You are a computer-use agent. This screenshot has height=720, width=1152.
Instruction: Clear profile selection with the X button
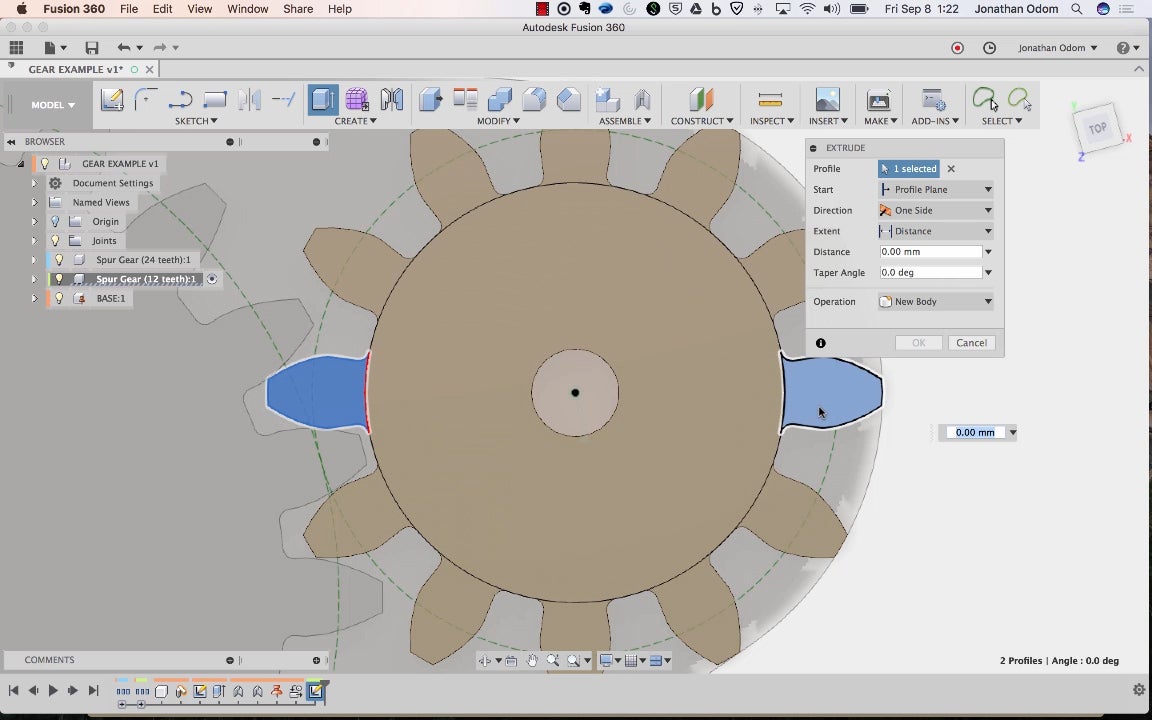point(951,169)
